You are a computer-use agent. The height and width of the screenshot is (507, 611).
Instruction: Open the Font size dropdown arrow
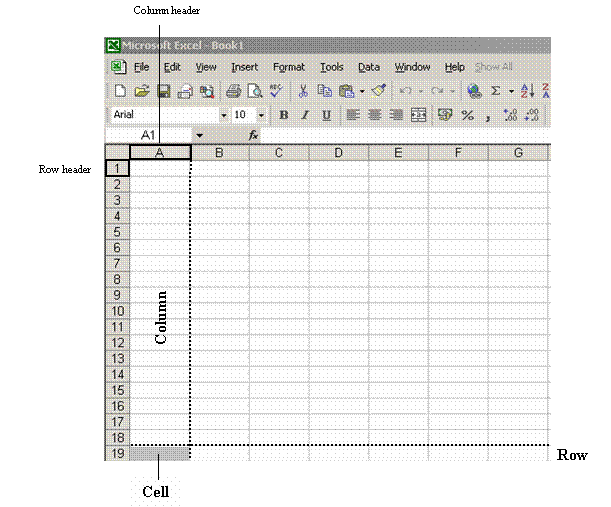pos(261,115)
